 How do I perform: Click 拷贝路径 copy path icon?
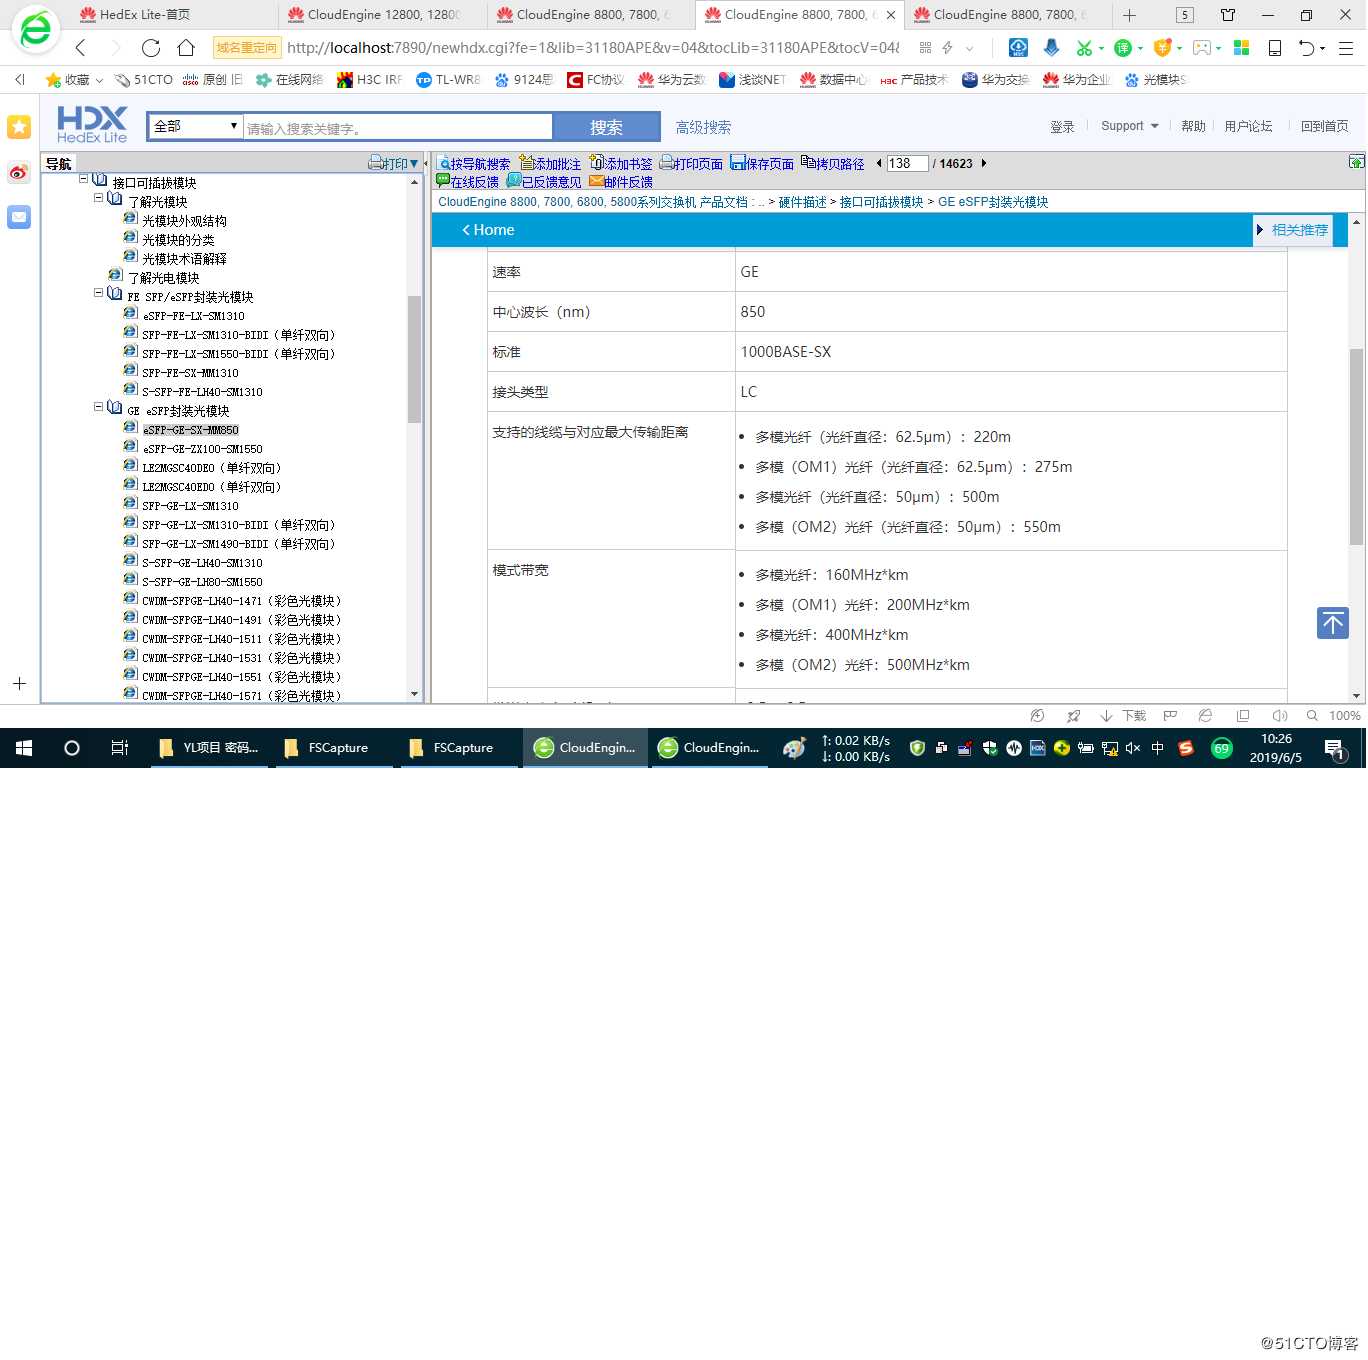click(808, 163)
